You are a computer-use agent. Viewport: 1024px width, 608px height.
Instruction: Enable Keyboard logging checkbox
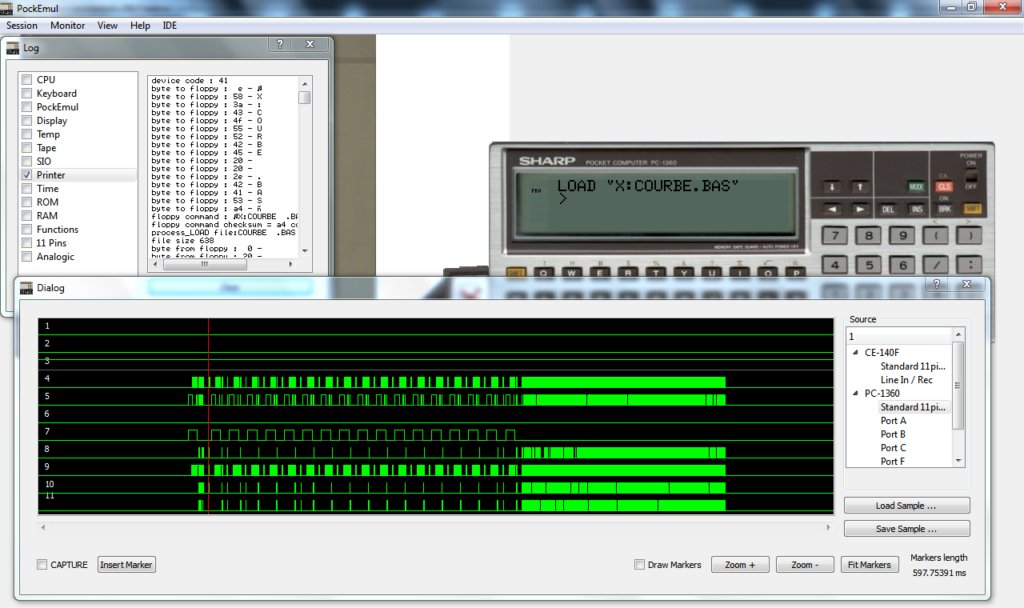pyautogui.click(x=27, y=93)
